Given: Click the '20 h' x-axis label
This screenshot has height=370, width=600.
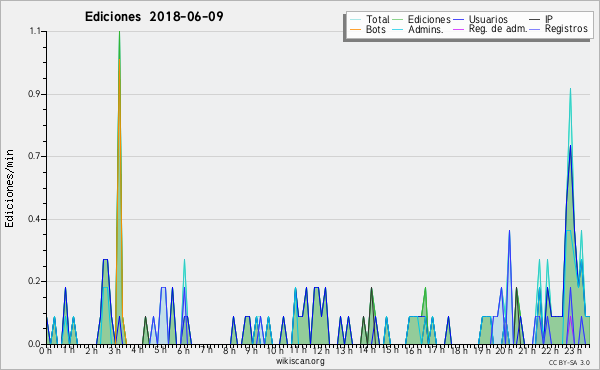Looking at the screenshot, I should point(505,351).
